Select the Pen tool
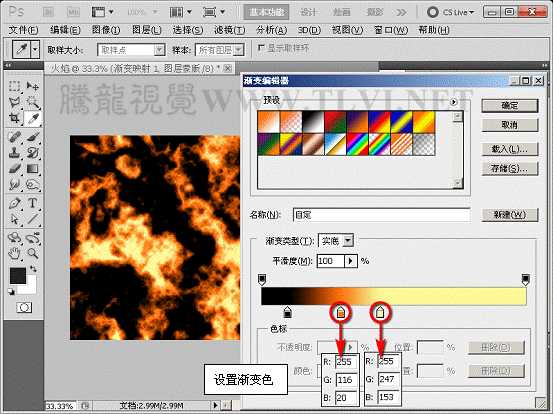Image resolution: width=553 pixels, height=414 pixels. pyautogui.click(x=14, y=203)
